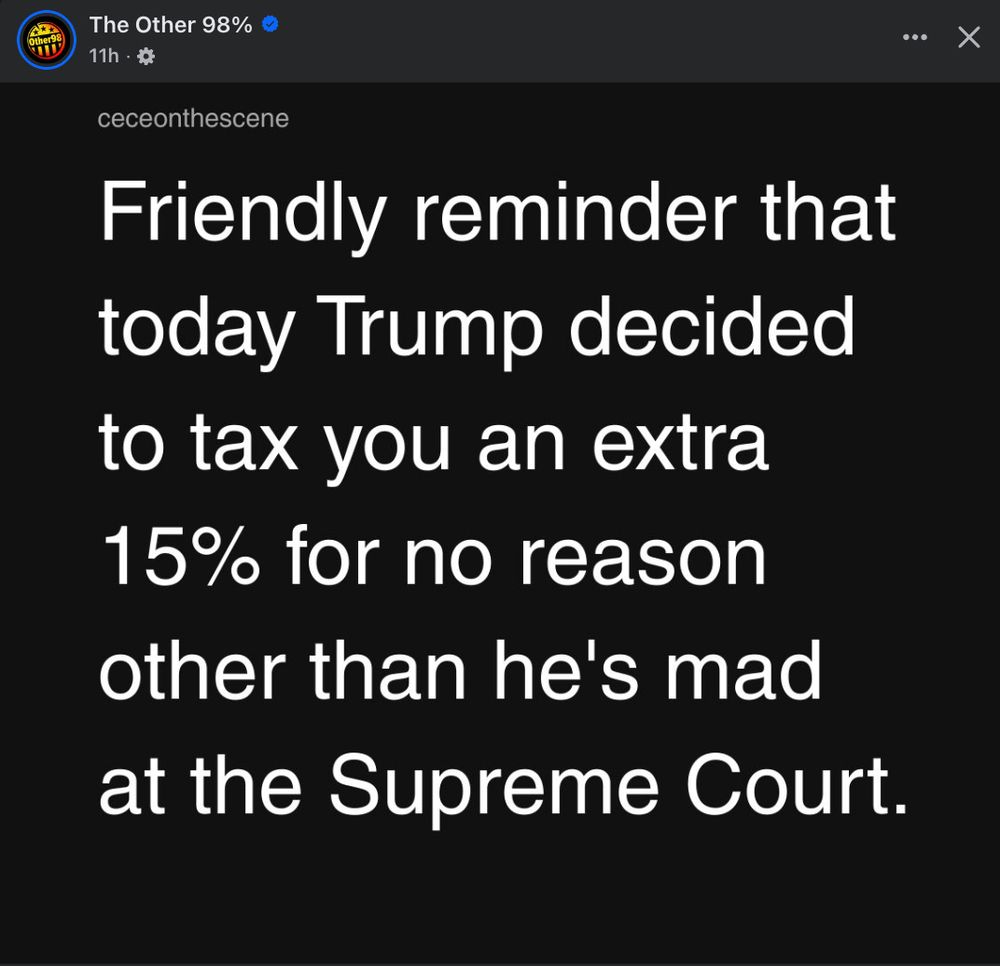Click the words "Friendly reminder that"

(497, 215)
